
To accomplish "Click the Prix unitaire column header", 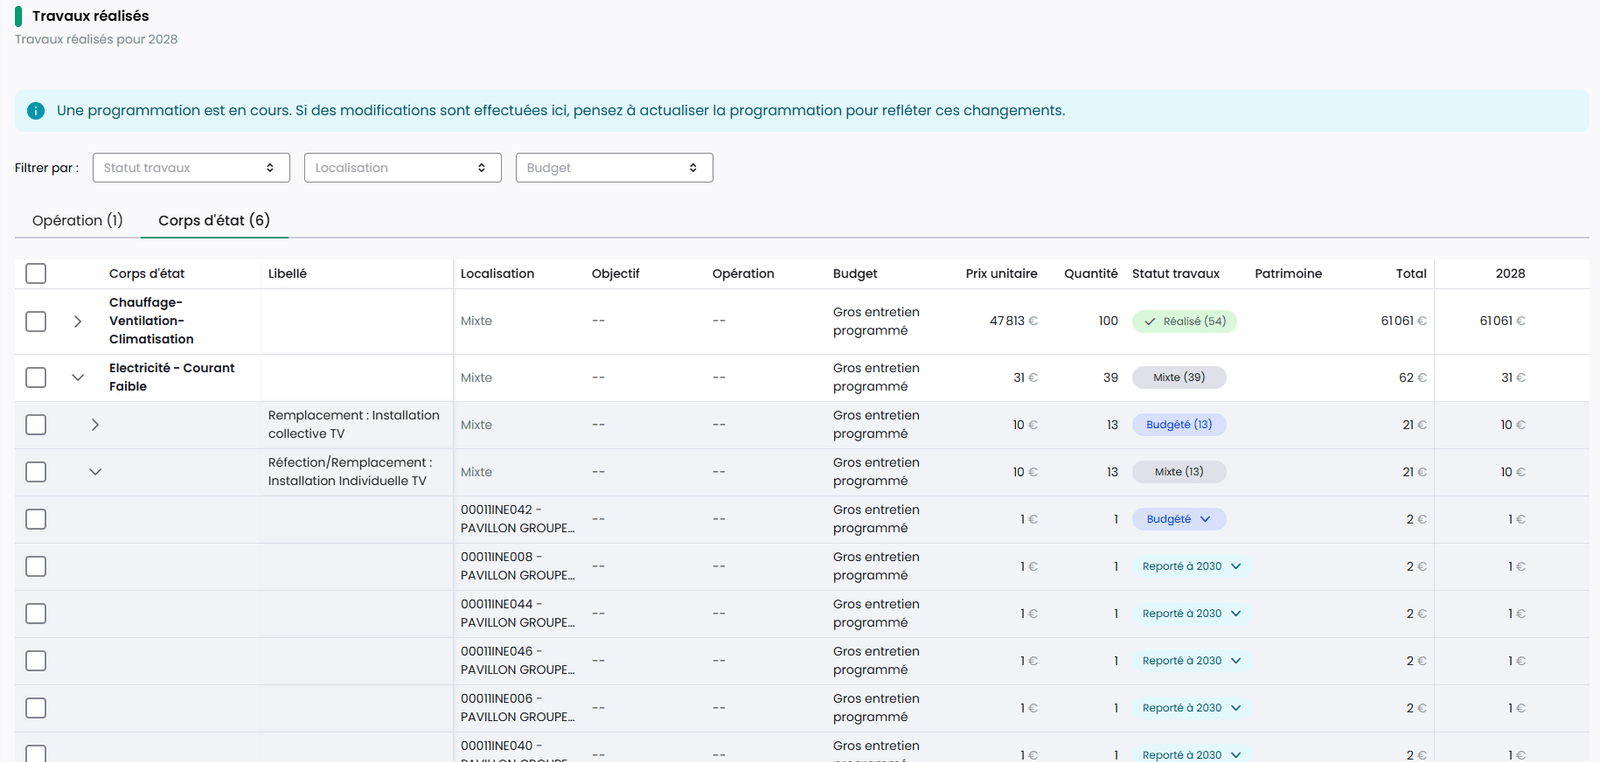I will pos(1001,273).
